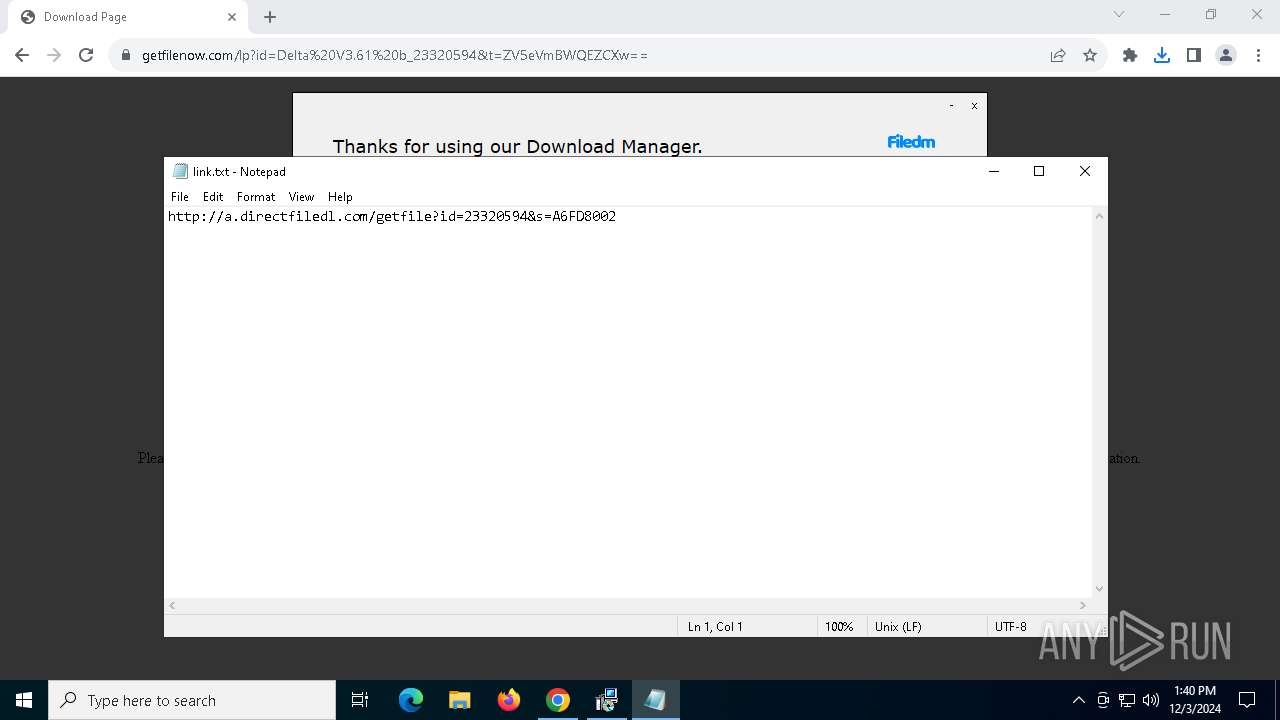Open the Chrome tab search chevron
The height and width of the screenshot is (720, 1280).
coord(1119,14)
